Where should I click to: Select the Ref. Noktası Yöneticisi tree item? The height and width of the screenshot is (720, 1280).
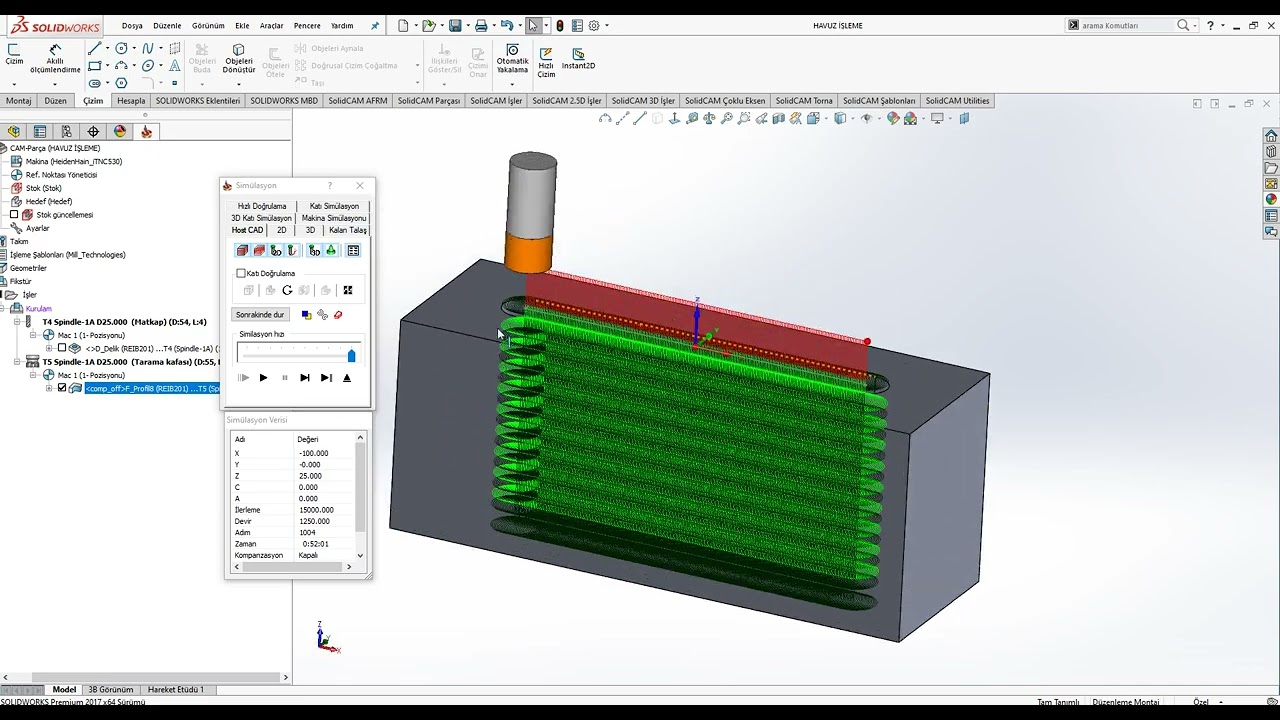[x=61, y=175]
